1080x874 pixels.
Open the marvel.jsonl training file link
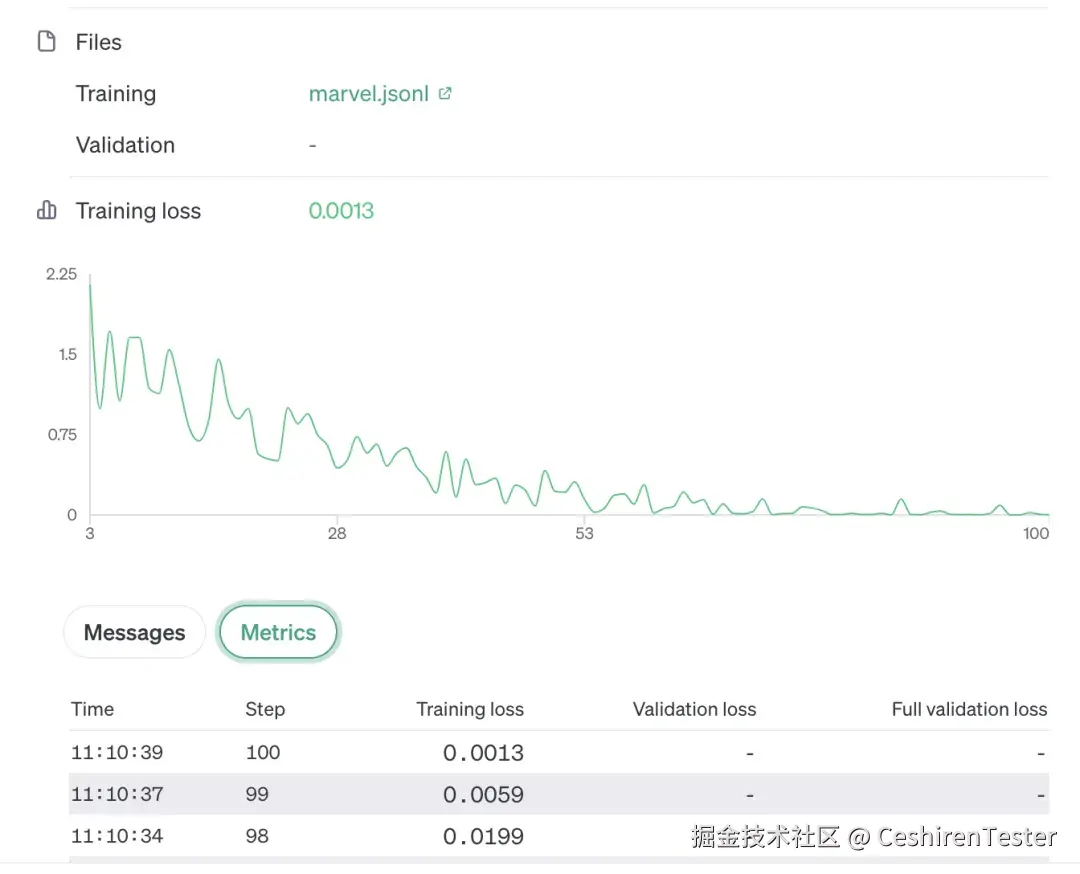(368, 94)
